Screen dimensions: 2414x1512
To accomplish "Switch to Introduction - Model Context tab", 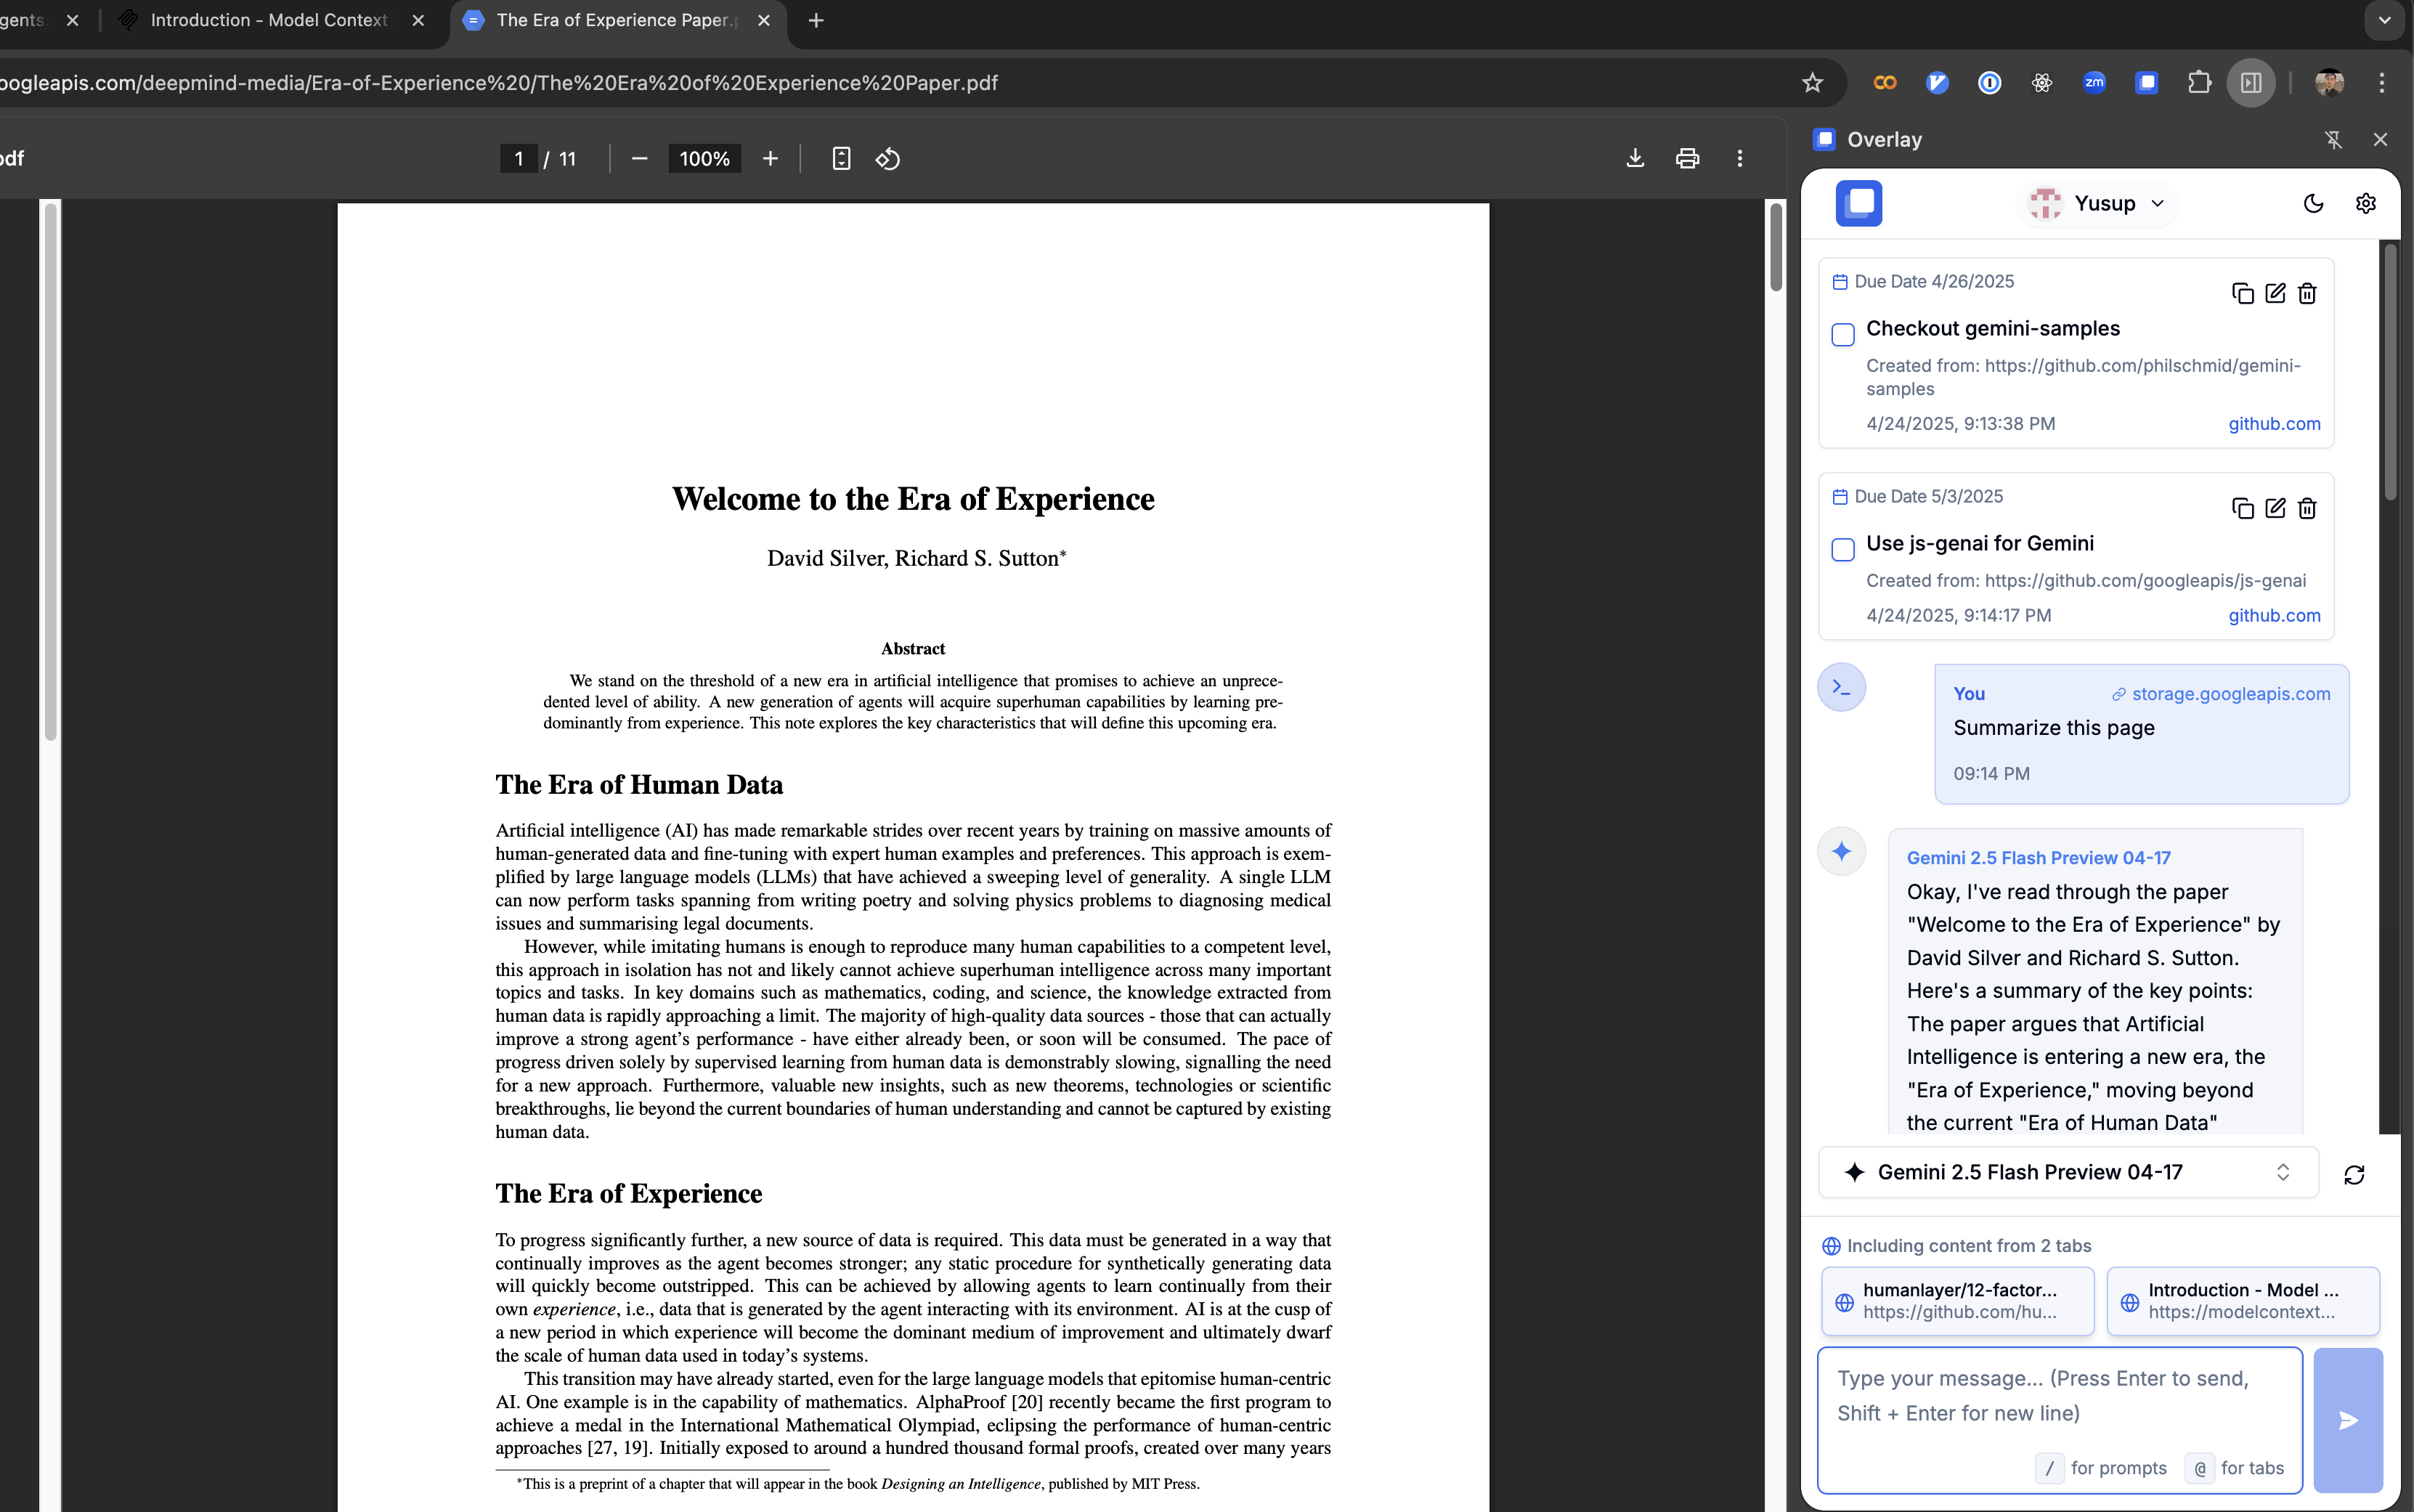I will pyautogui.click(x=269, y=20).
